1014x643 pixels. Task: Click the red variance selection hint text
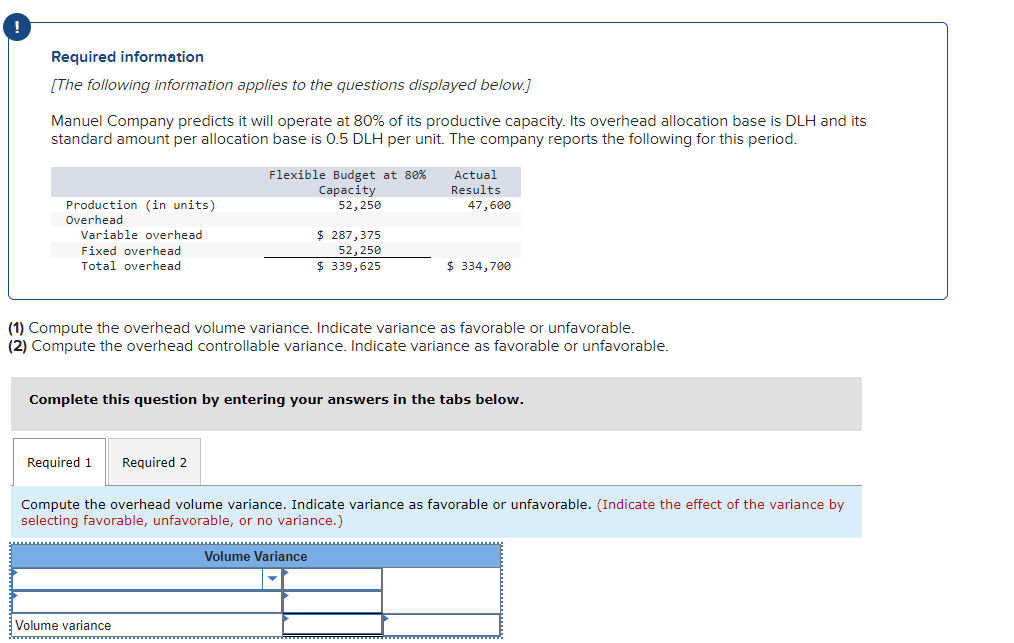coord(432,512)
